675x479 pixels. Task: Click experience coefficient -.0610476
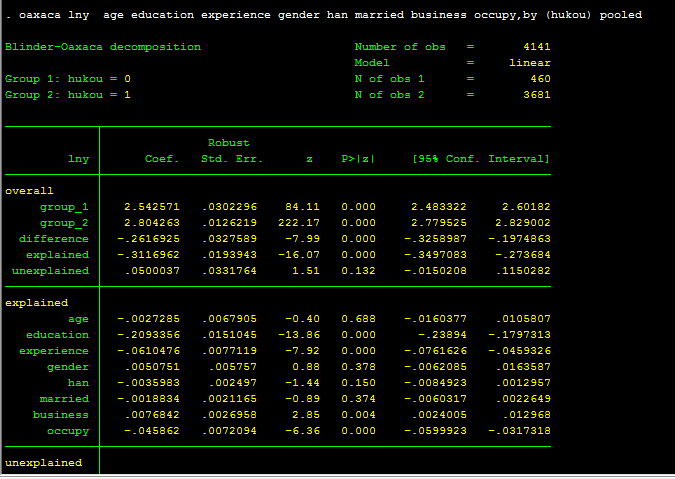[148, 350]
